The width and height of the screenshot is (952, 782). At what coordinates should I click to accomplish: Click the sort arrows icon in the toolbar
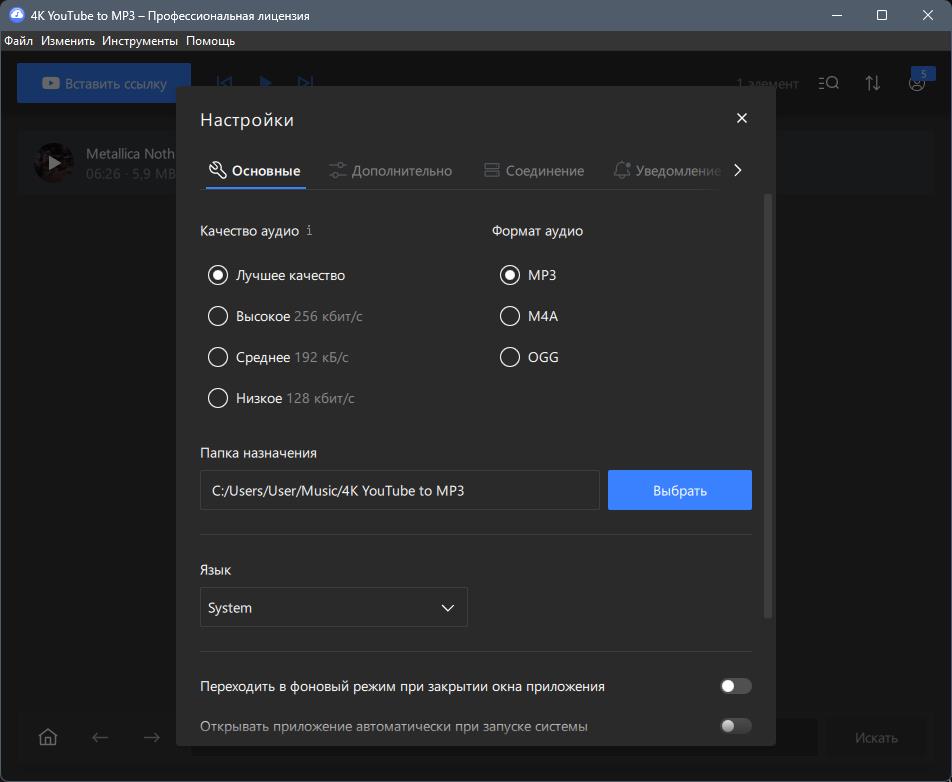[x=872, y=83]
